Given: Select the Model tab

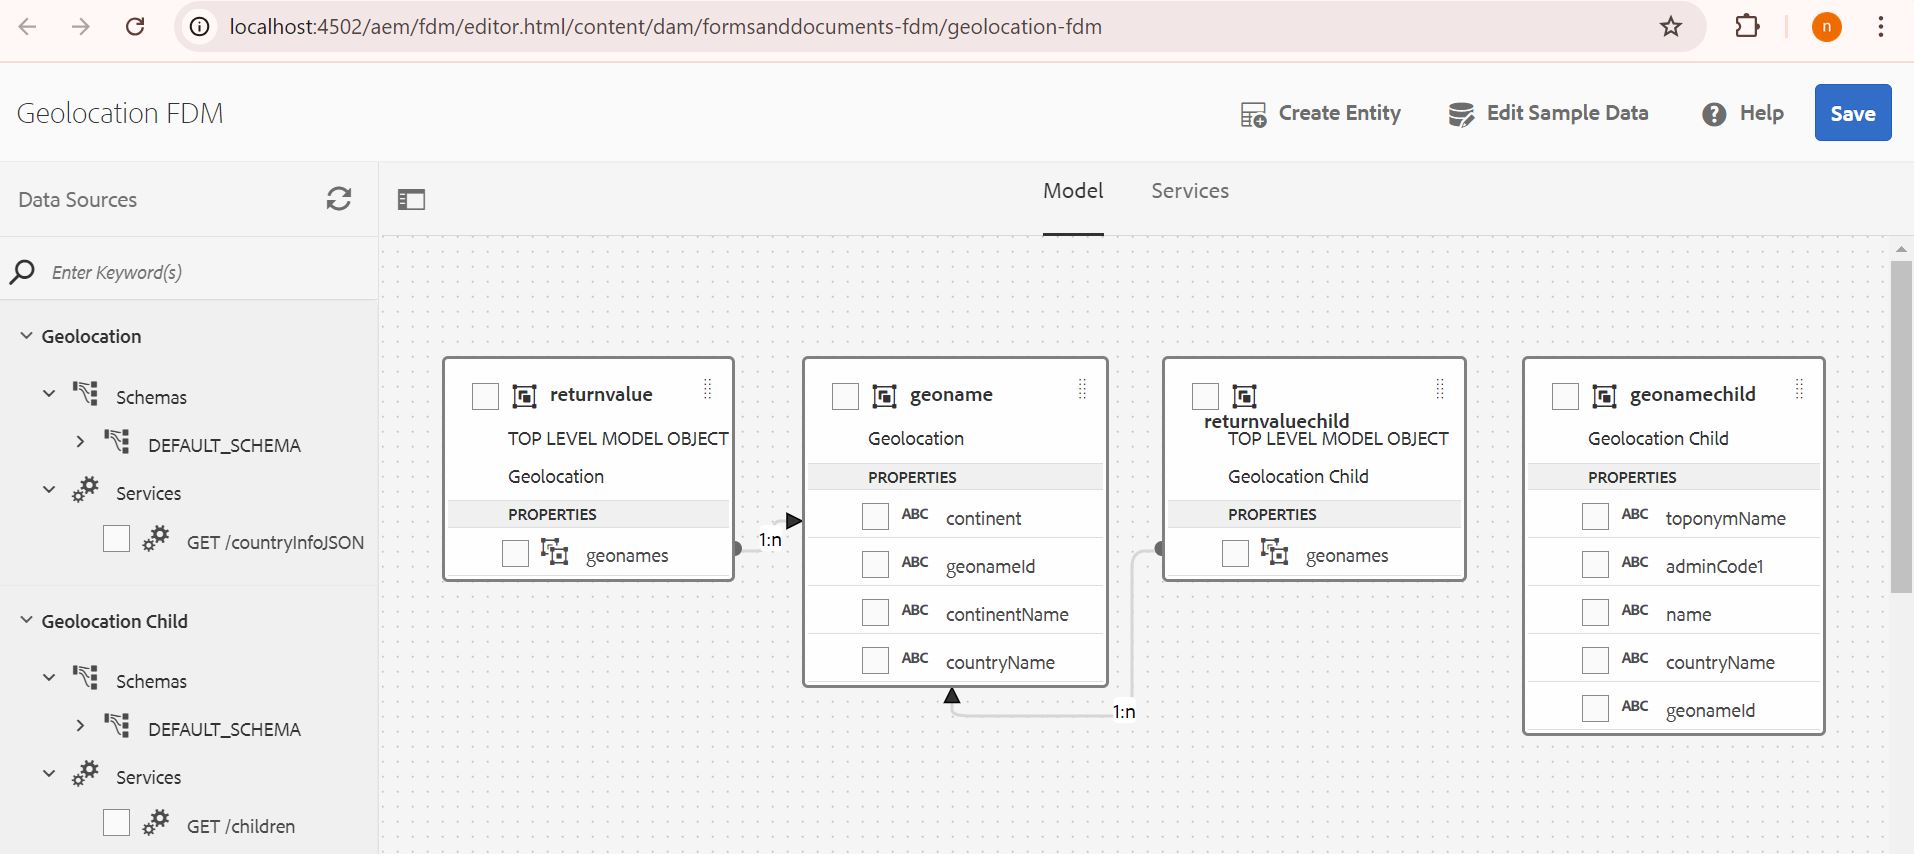Looking at the screenshot, I should pos(1073,191).
